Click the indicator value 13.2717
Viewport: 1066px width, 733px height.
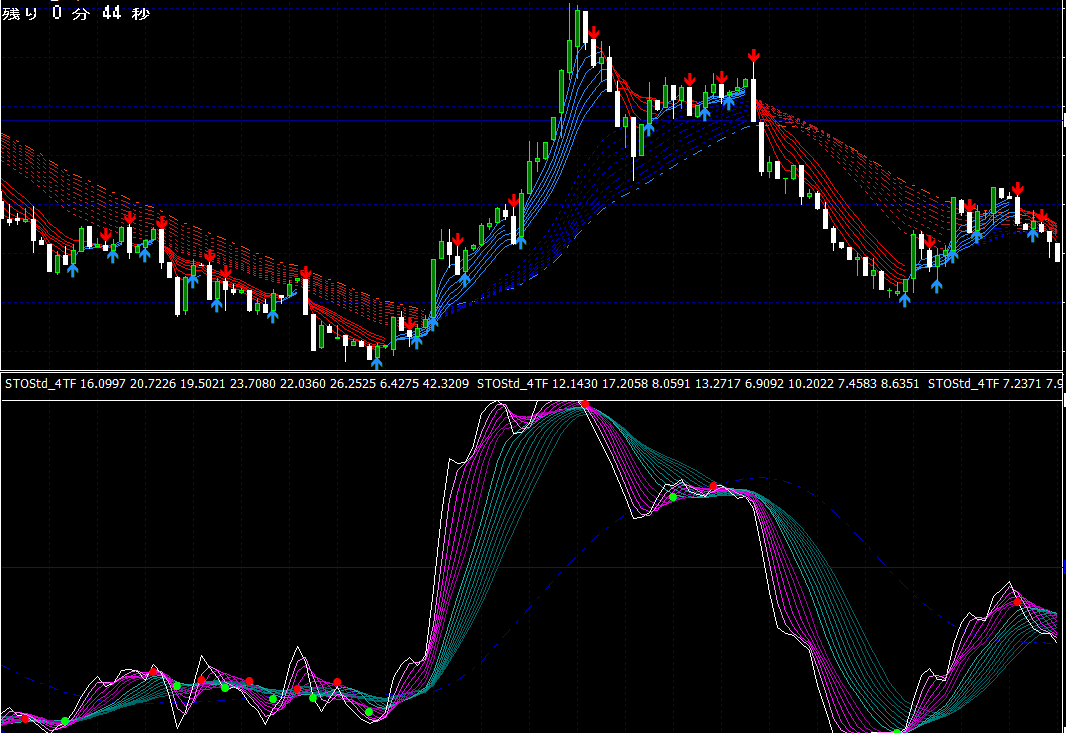[718, 383]
